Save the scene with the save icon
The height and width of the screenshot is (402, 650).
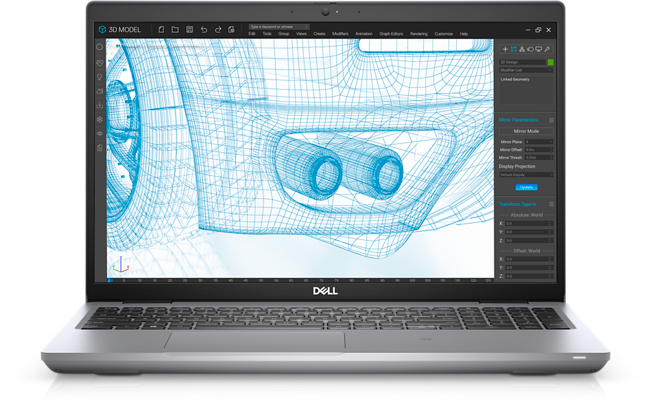pos(189,29)
